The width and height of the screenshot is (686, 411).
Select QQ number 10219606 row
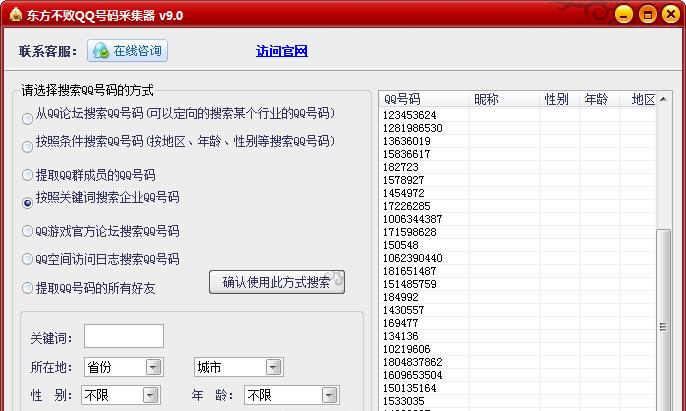click(x=518, y=349)
